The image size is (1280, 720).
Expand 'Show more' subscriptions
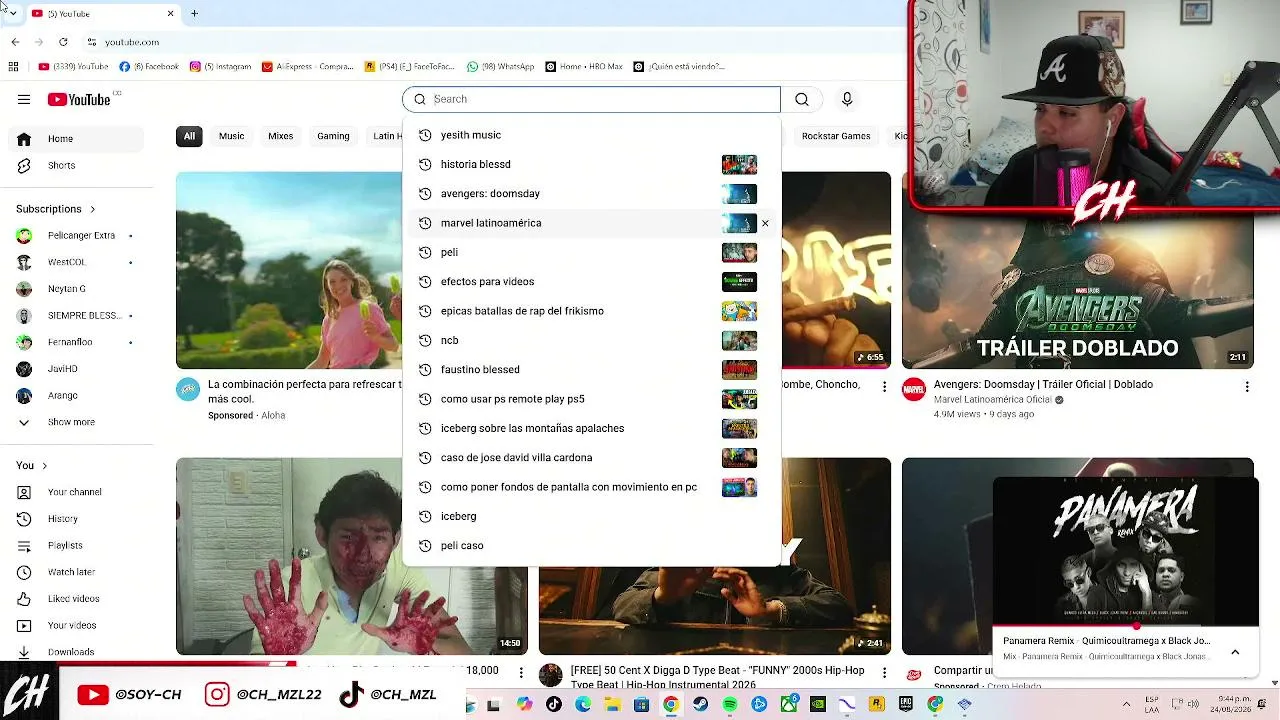71,422
